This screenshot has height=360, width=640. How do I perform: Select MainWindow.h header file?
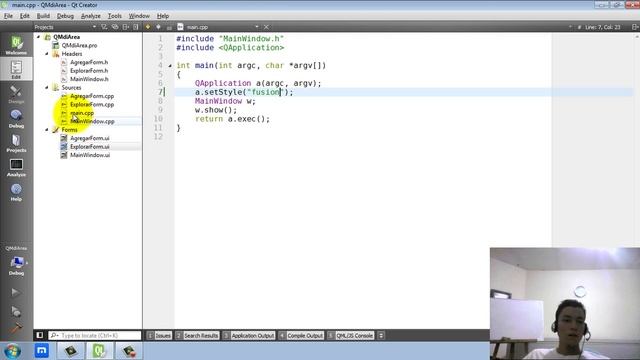point(89,79)
